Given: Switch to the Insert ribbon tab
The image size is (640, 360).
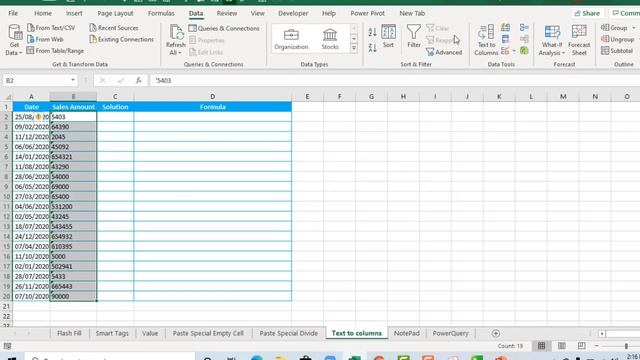Looking at the screenshot, I should click(74, 13).
